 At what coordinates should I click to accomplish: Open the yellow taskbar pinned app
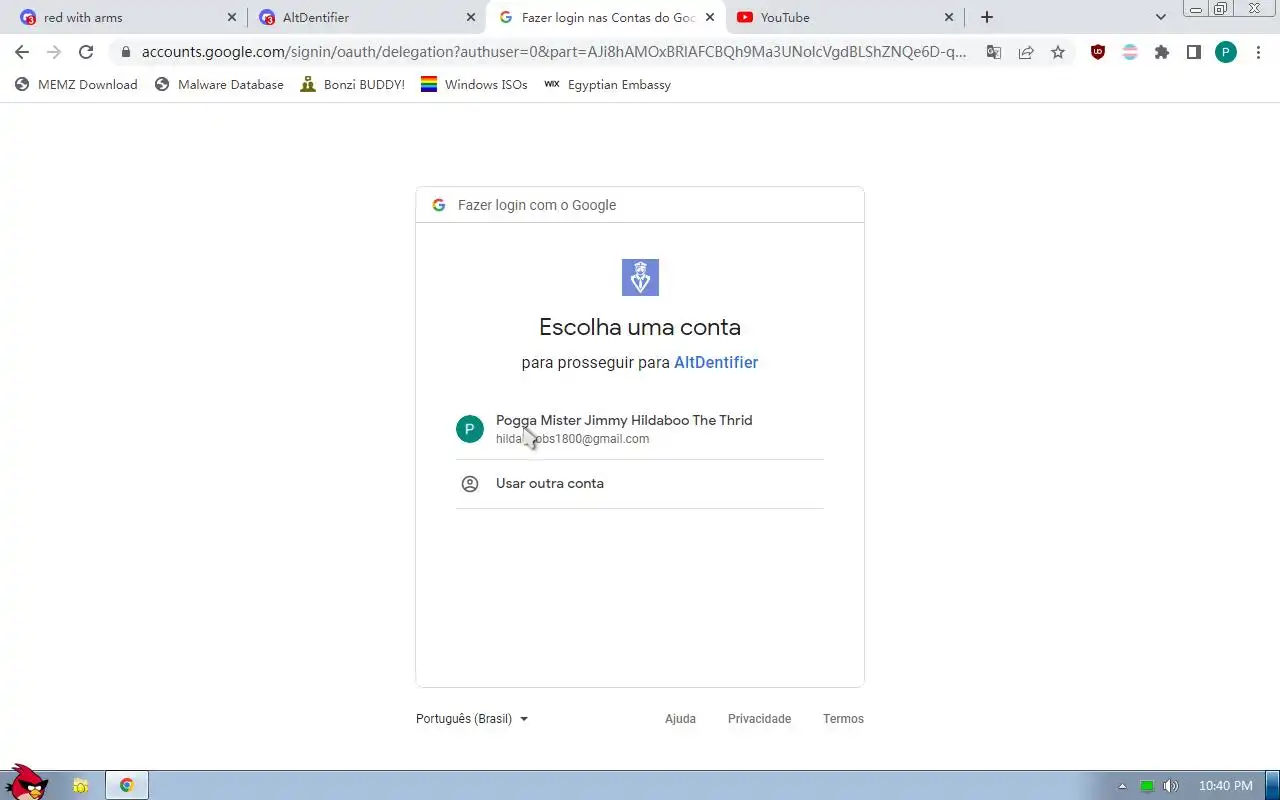[80, 786]
